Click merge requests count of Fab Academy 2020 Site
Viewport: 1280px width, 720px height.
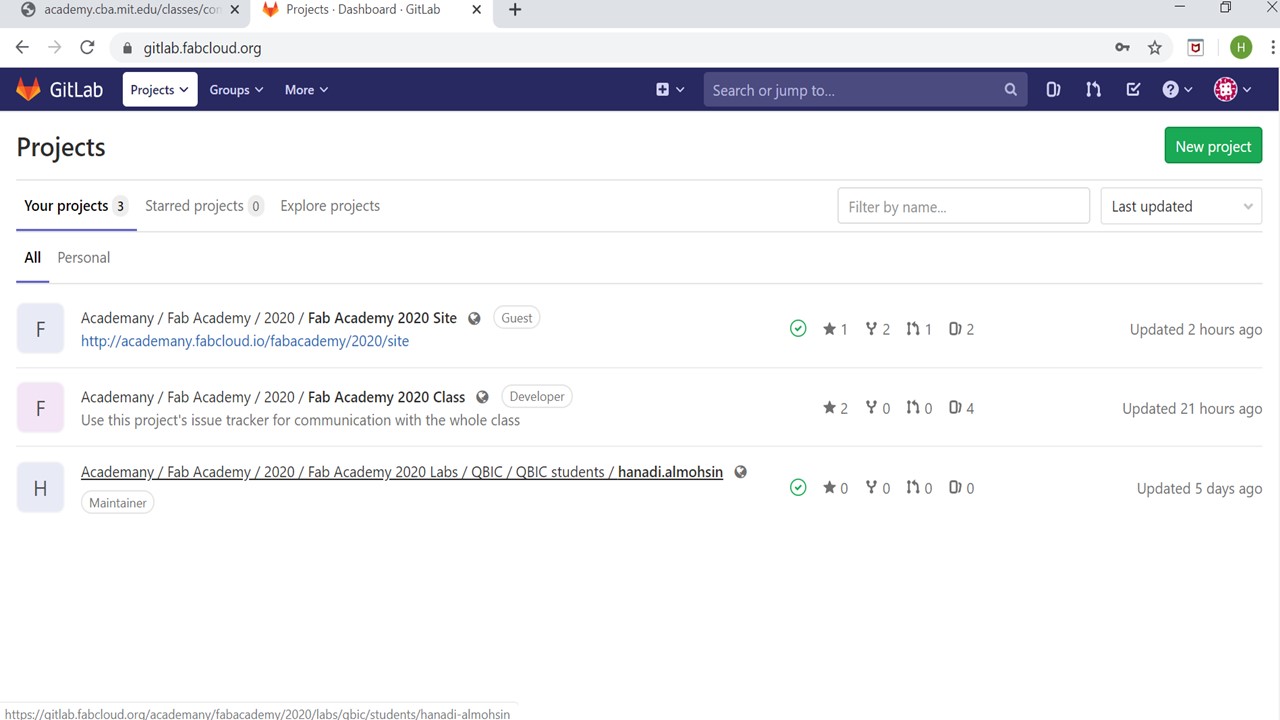click(x=919, y=329)
